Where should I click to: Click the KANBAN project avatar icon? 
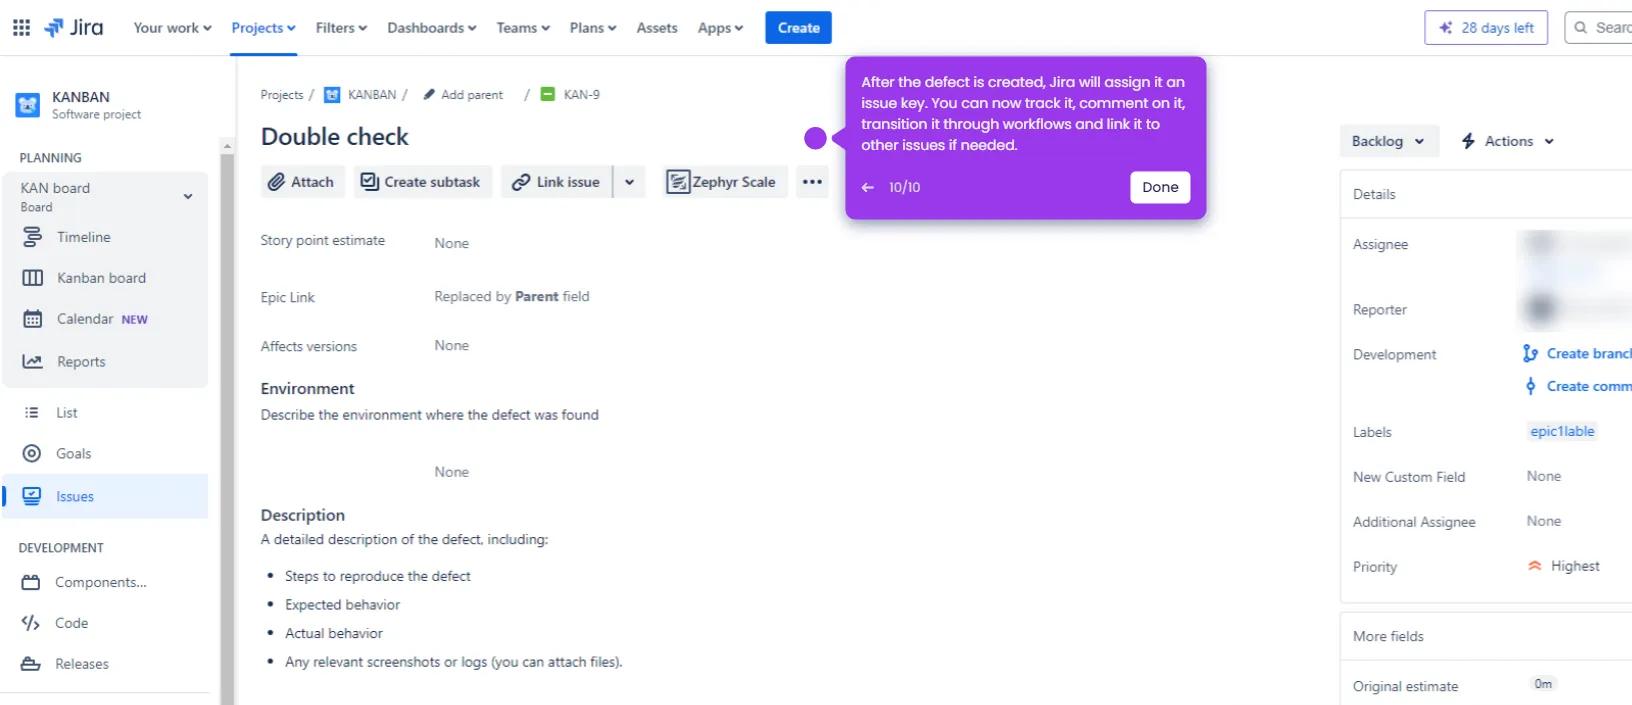pos(28,104)
